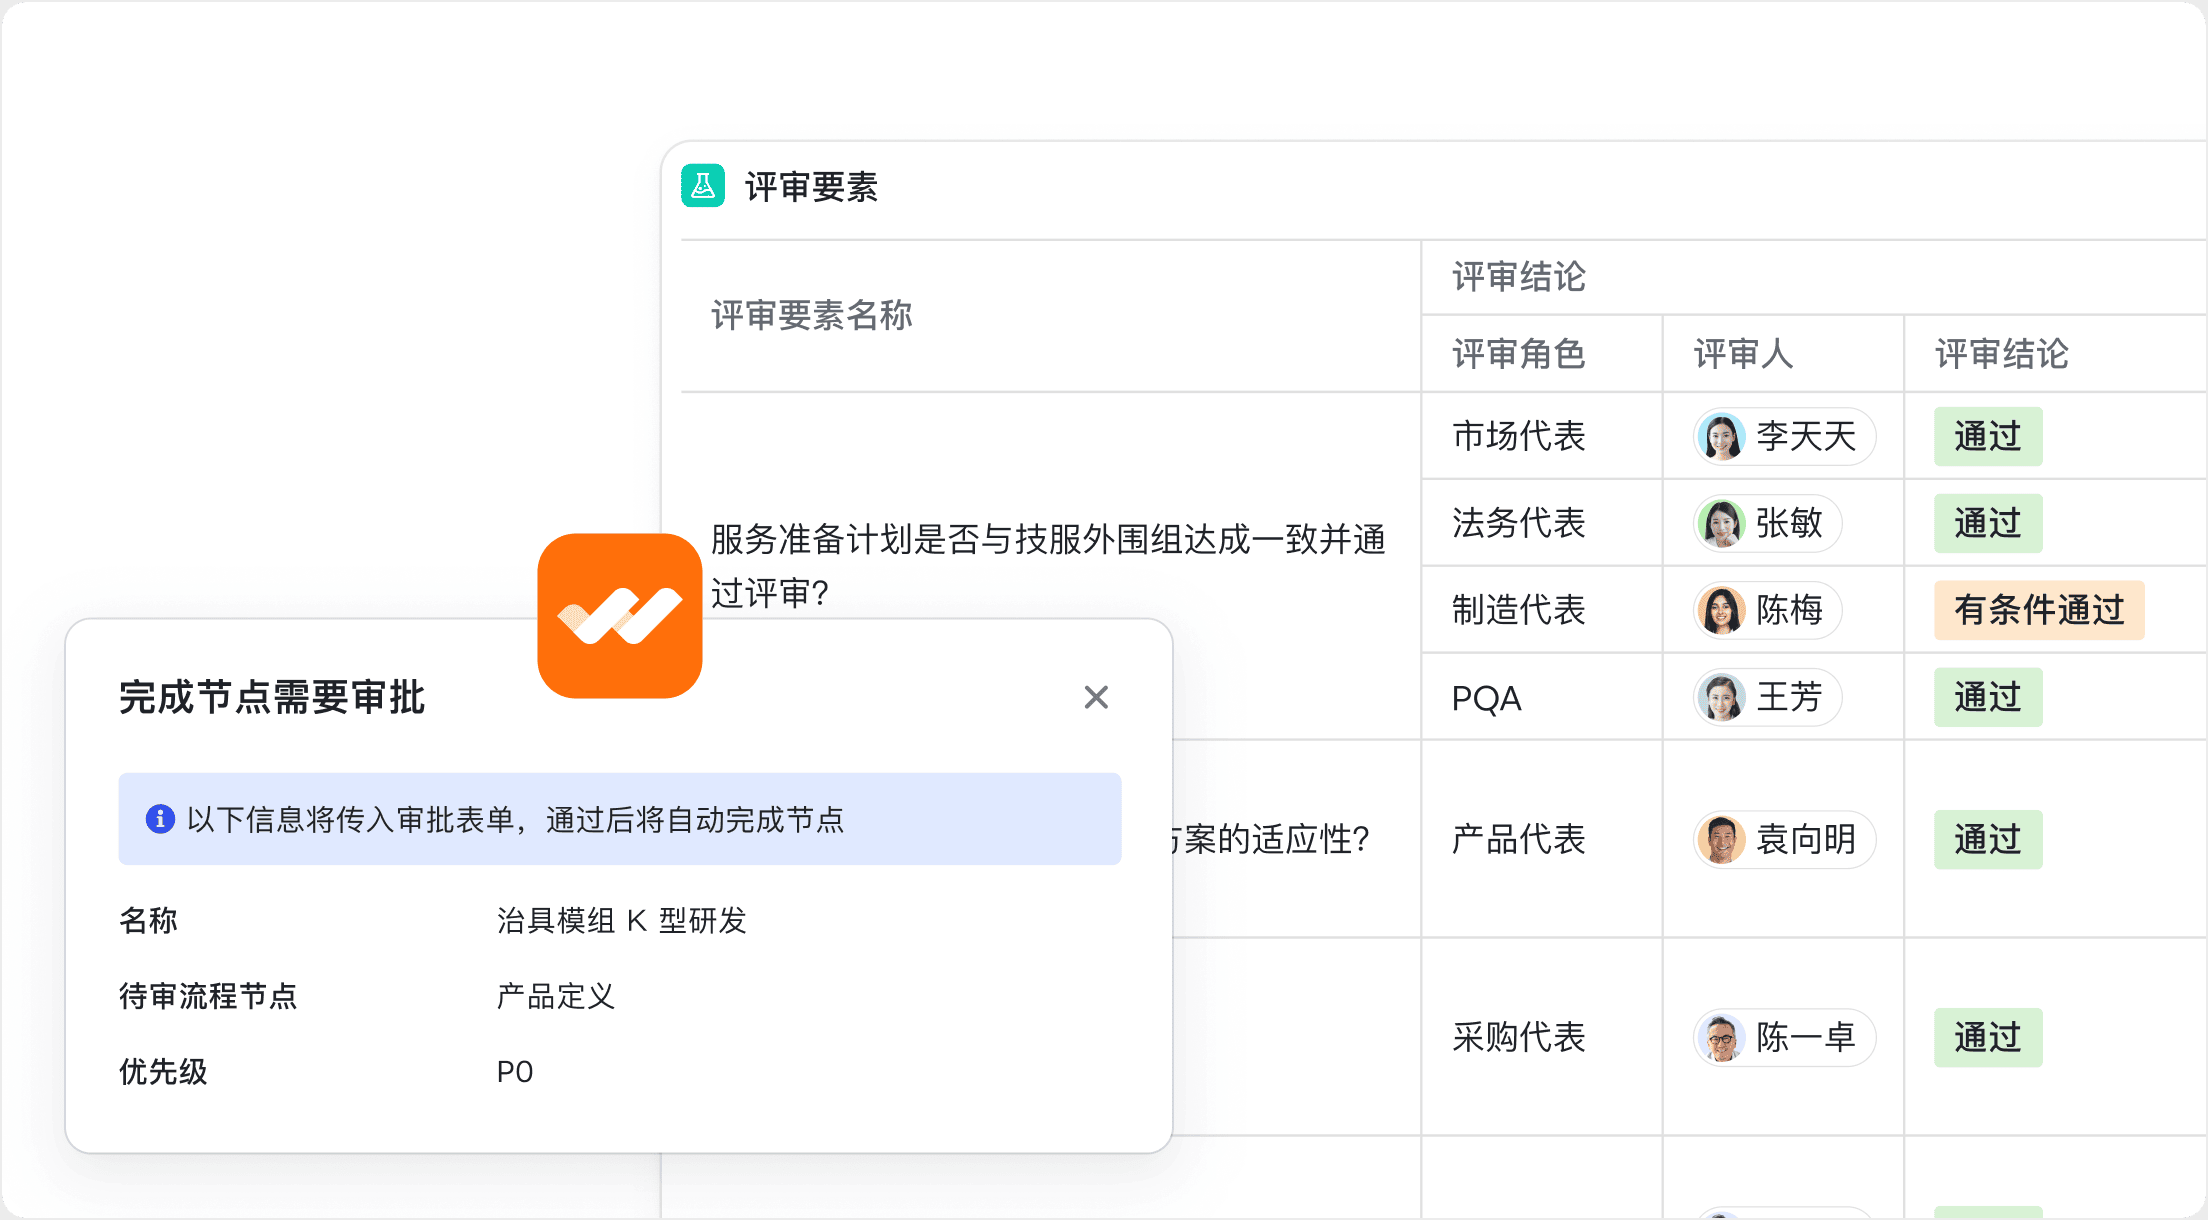Click the blue info icon in the banner
The height and width of the screenshot is (1220, 2208).
coord(160,819)
